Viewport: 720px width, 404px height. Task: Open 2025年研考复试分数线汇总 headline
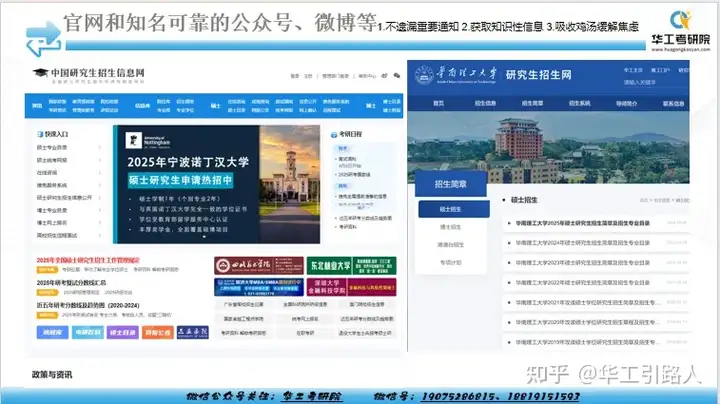tap(71, 283)
